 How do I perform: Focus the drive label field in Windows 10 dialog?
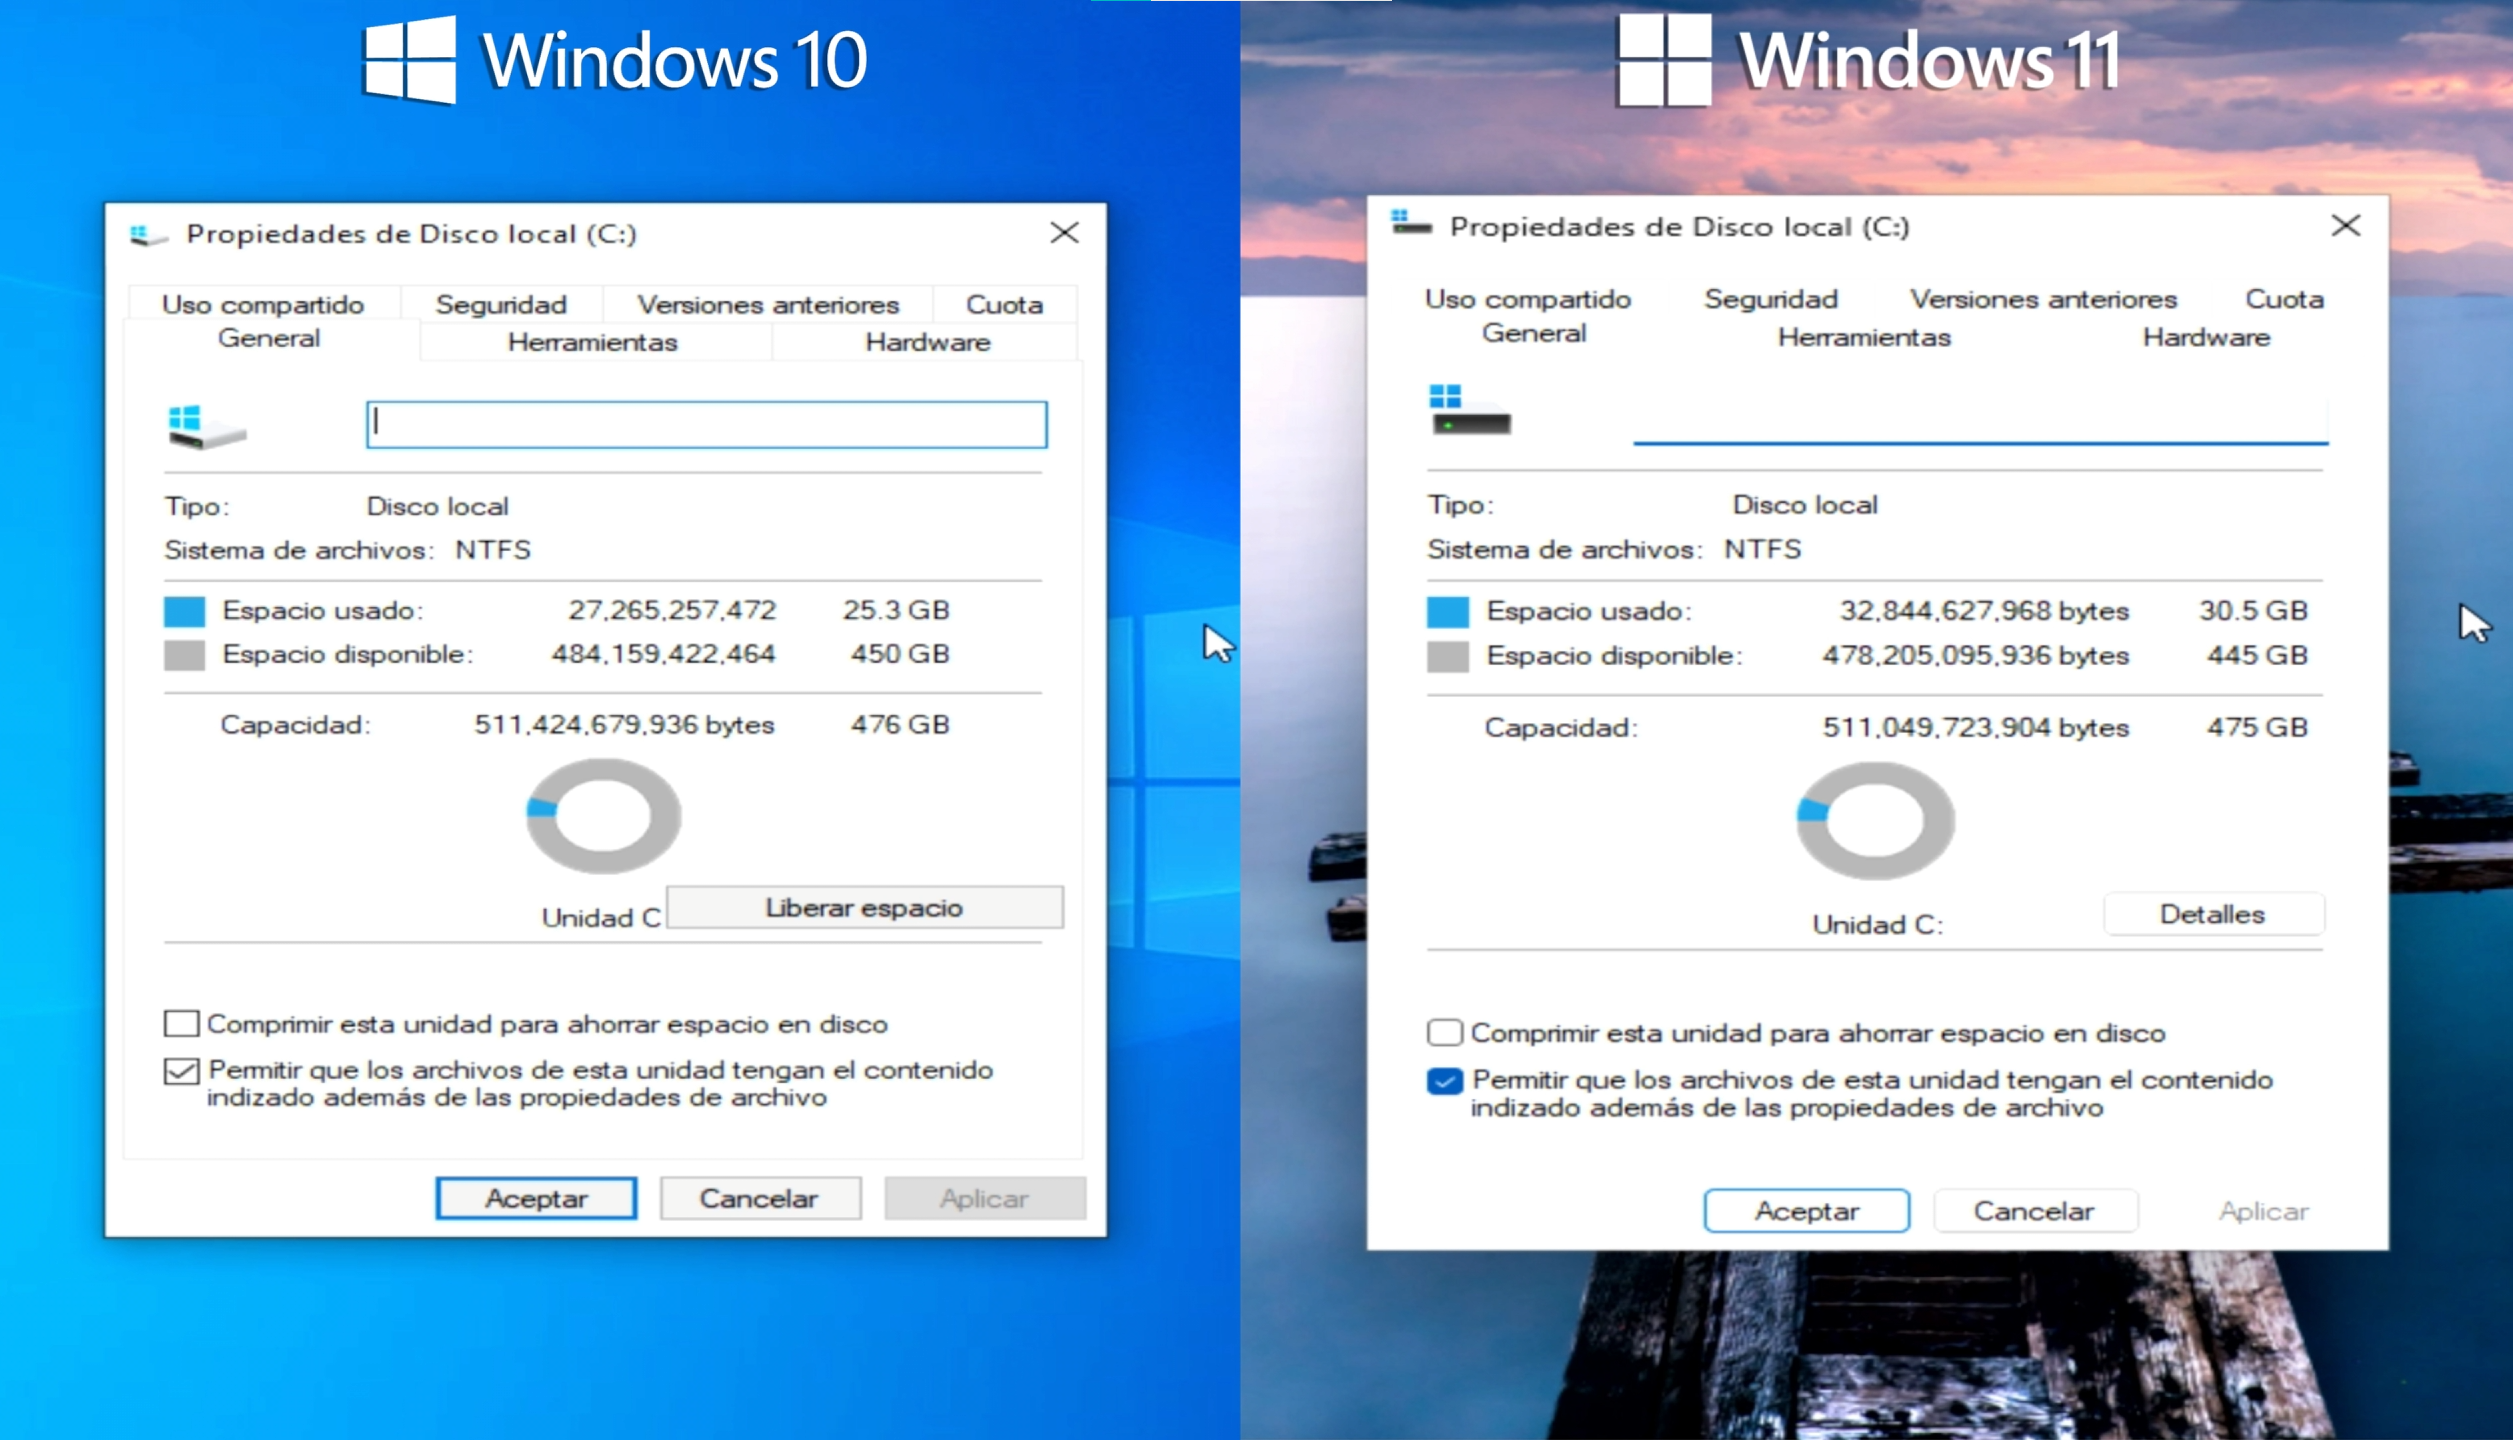707,425
